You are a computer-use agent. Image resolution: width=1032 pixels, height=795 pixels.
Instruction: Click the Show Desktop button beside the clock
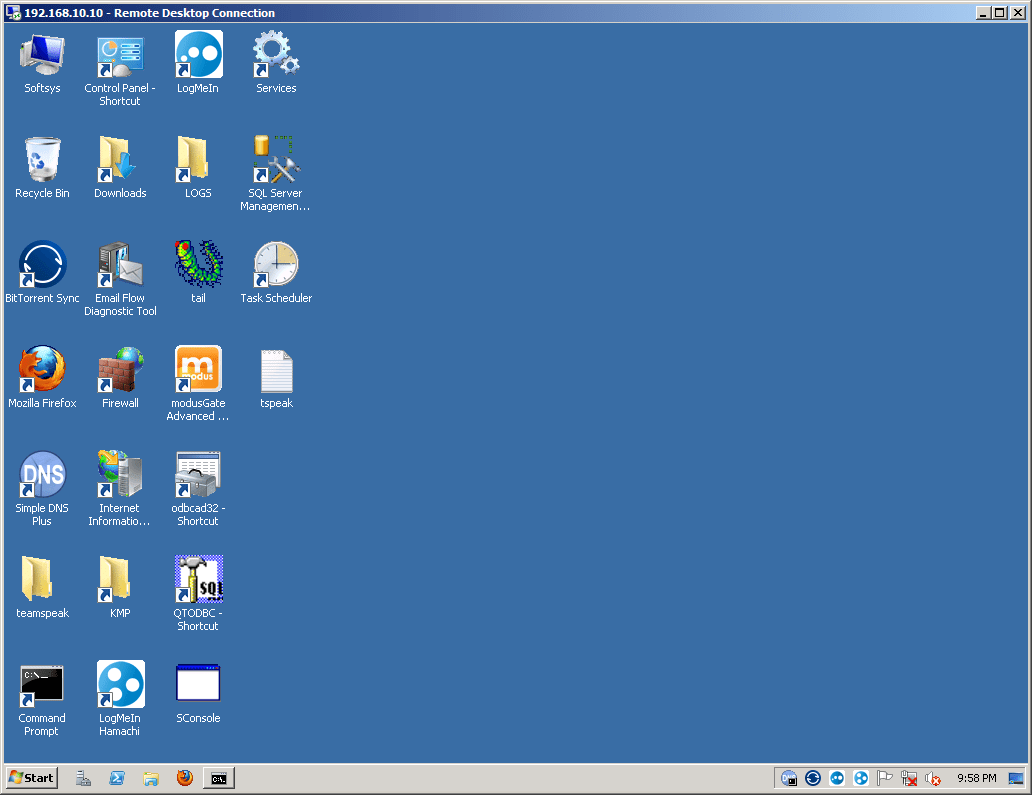coord(1016,779)
